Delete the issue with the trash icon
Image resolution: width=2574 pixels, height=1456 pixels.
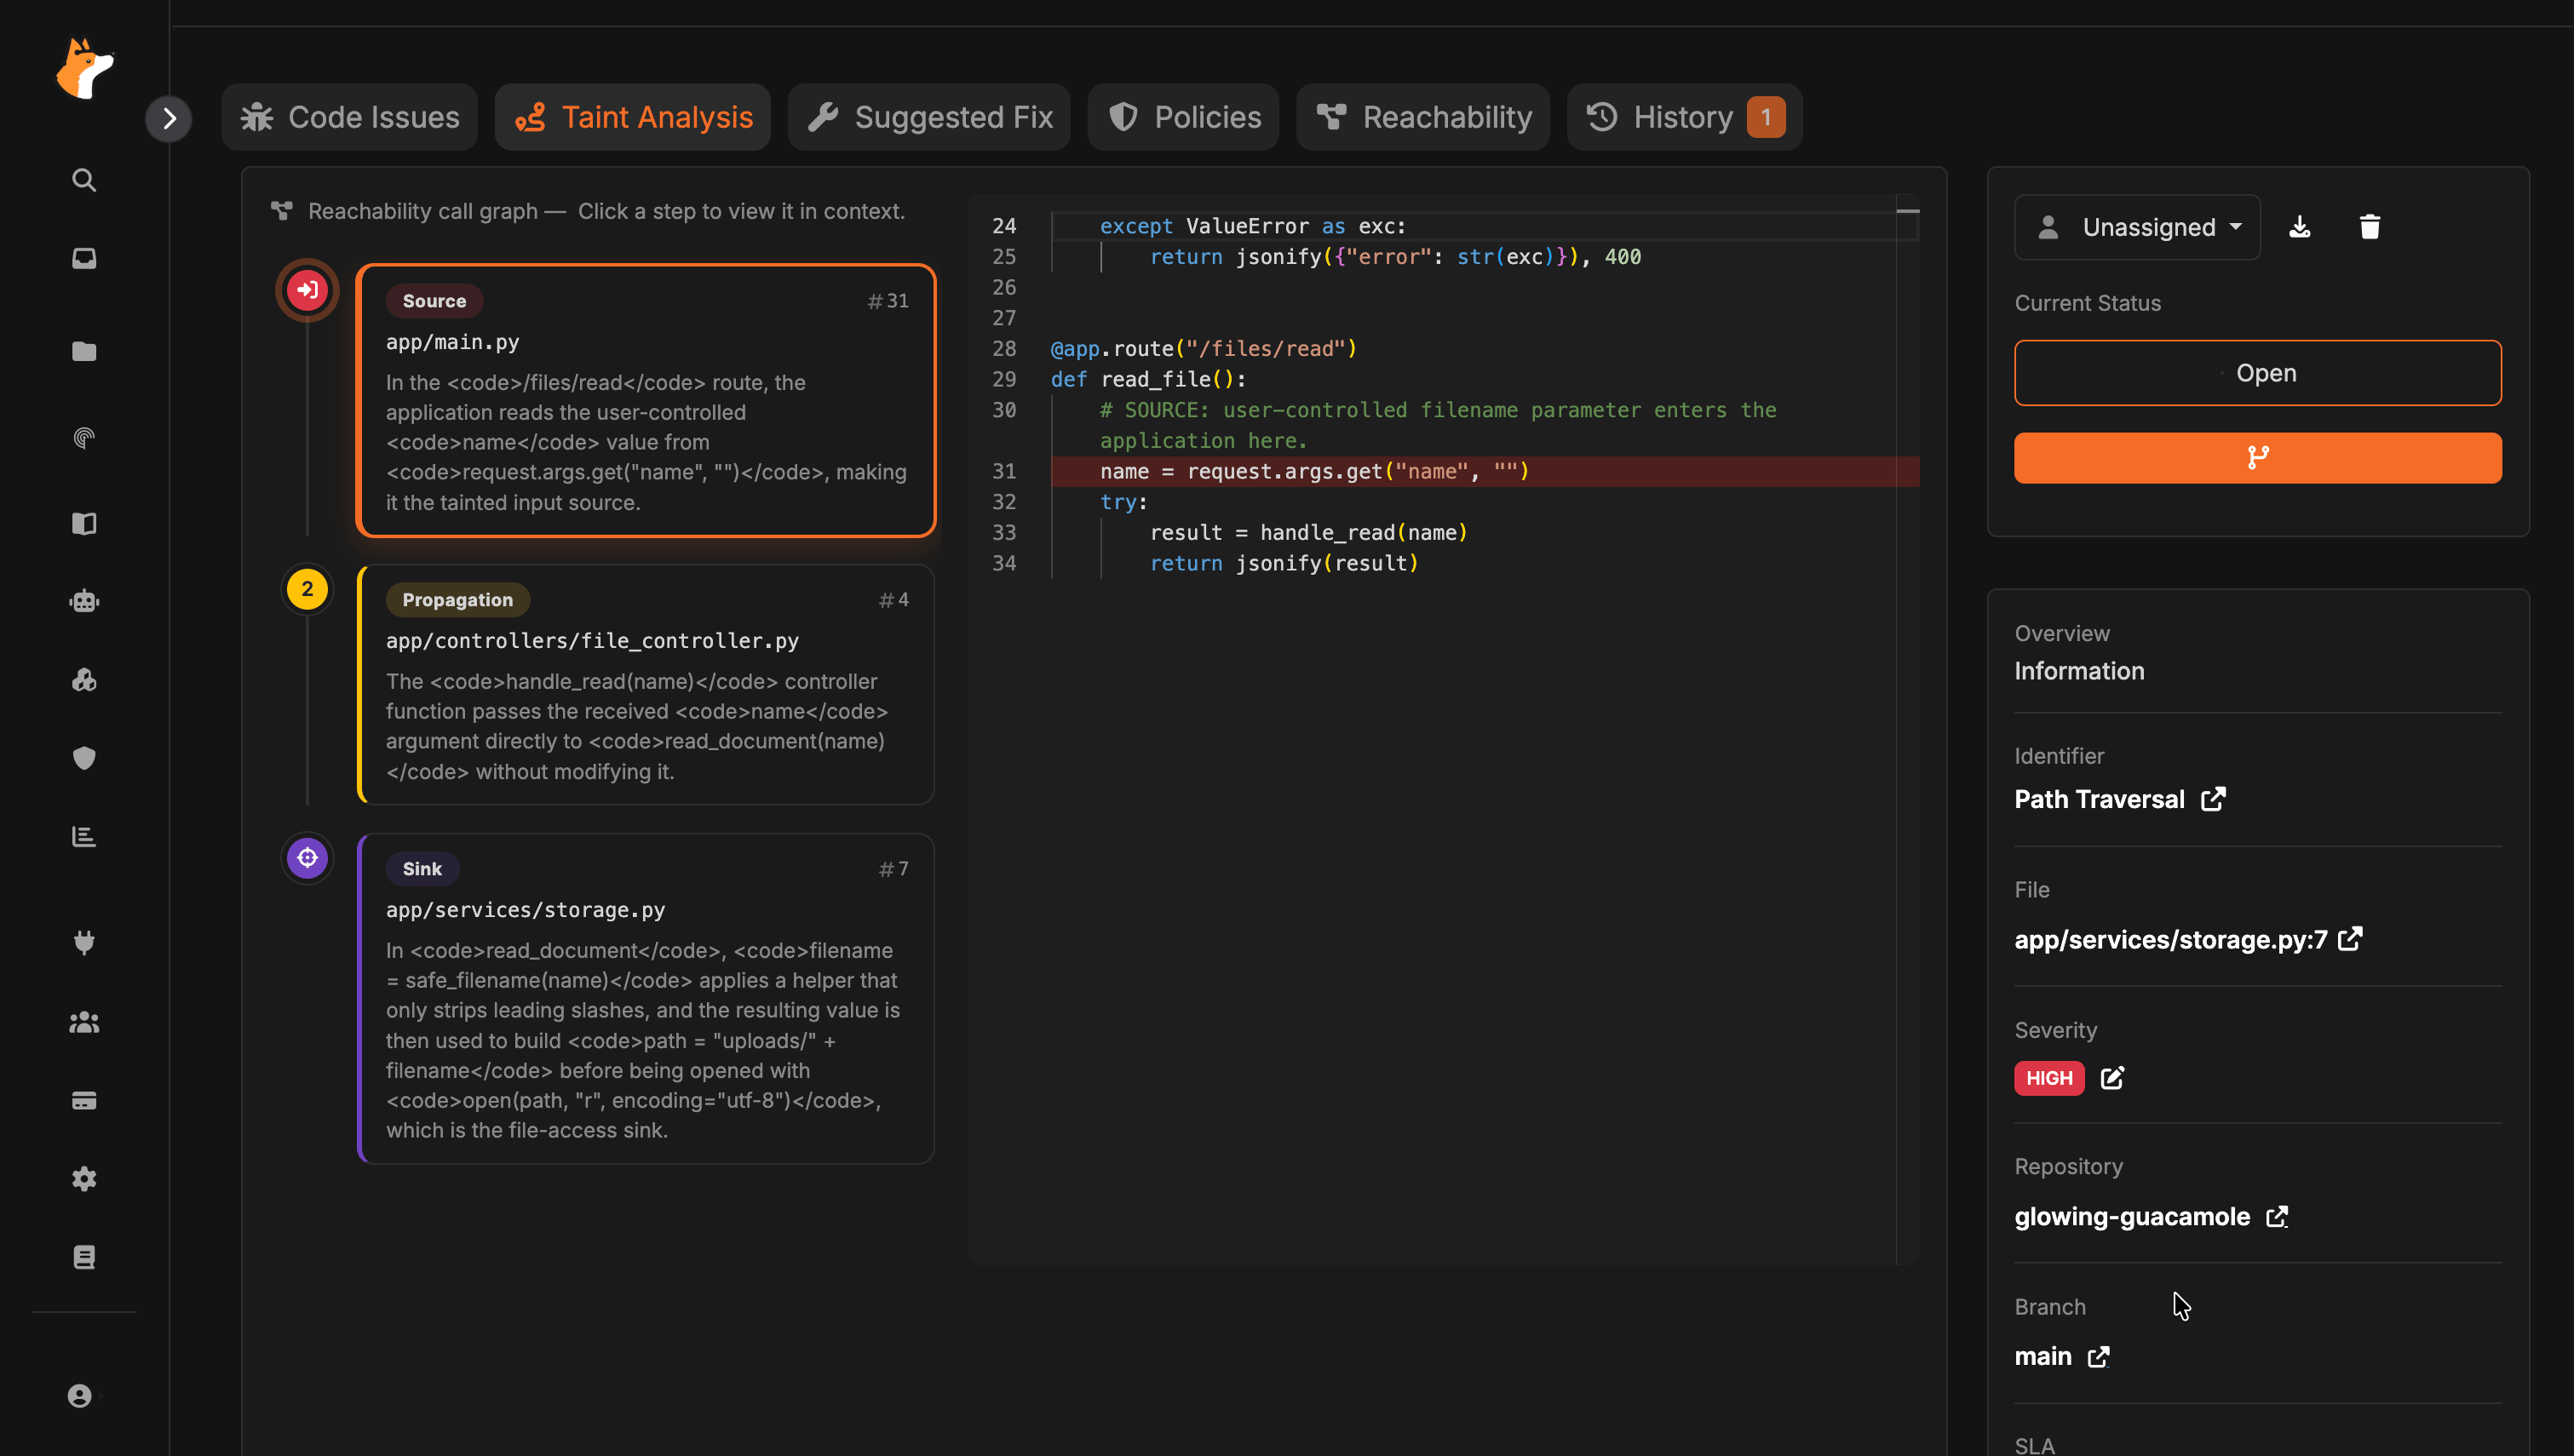tap(2369, 227)
